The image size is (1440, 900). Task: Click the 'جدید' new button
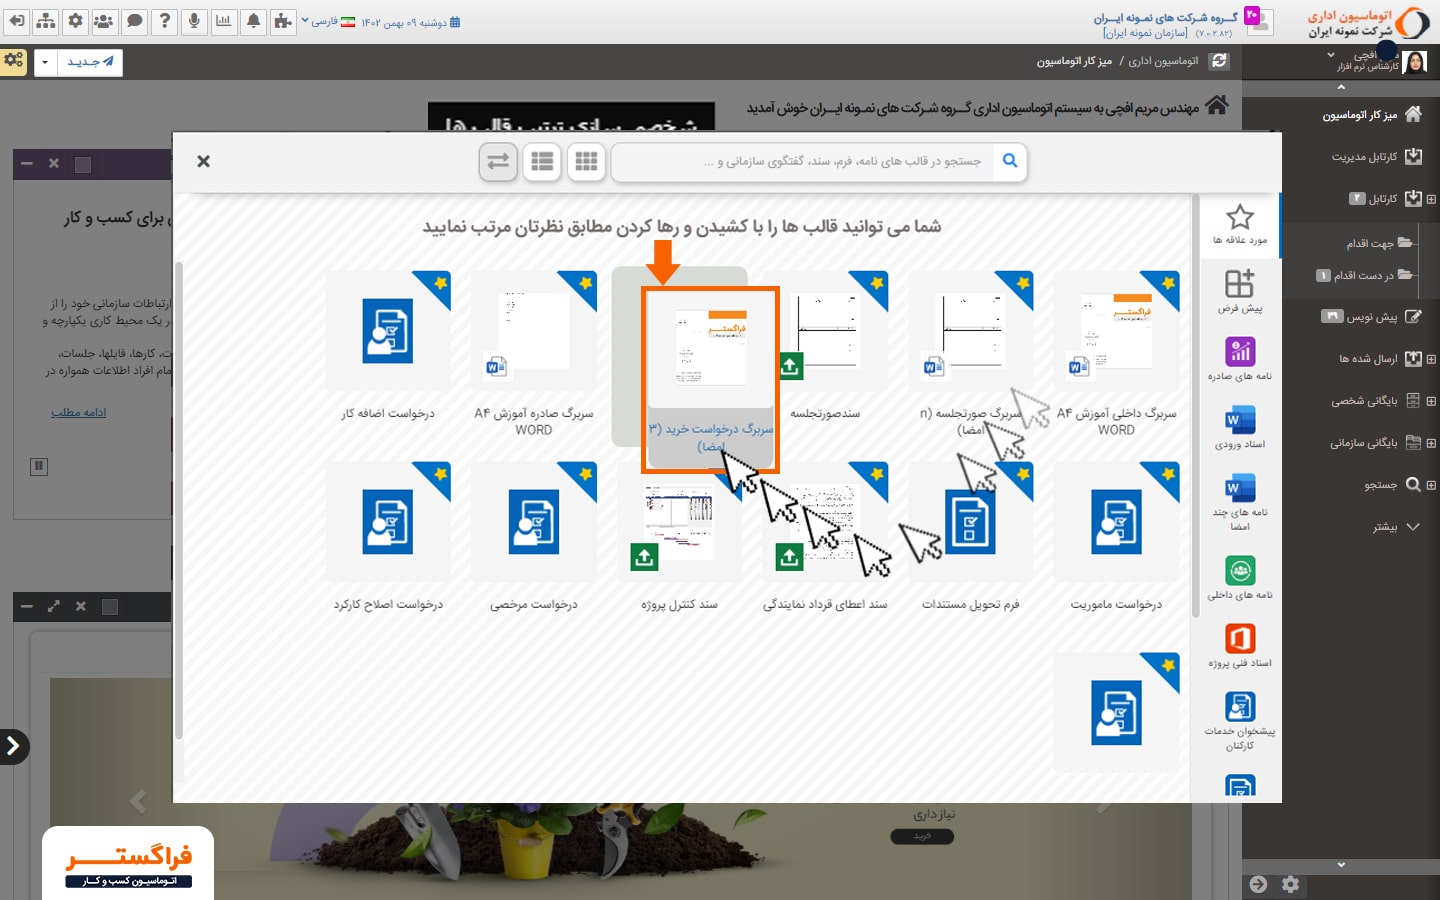click(90, 63)
